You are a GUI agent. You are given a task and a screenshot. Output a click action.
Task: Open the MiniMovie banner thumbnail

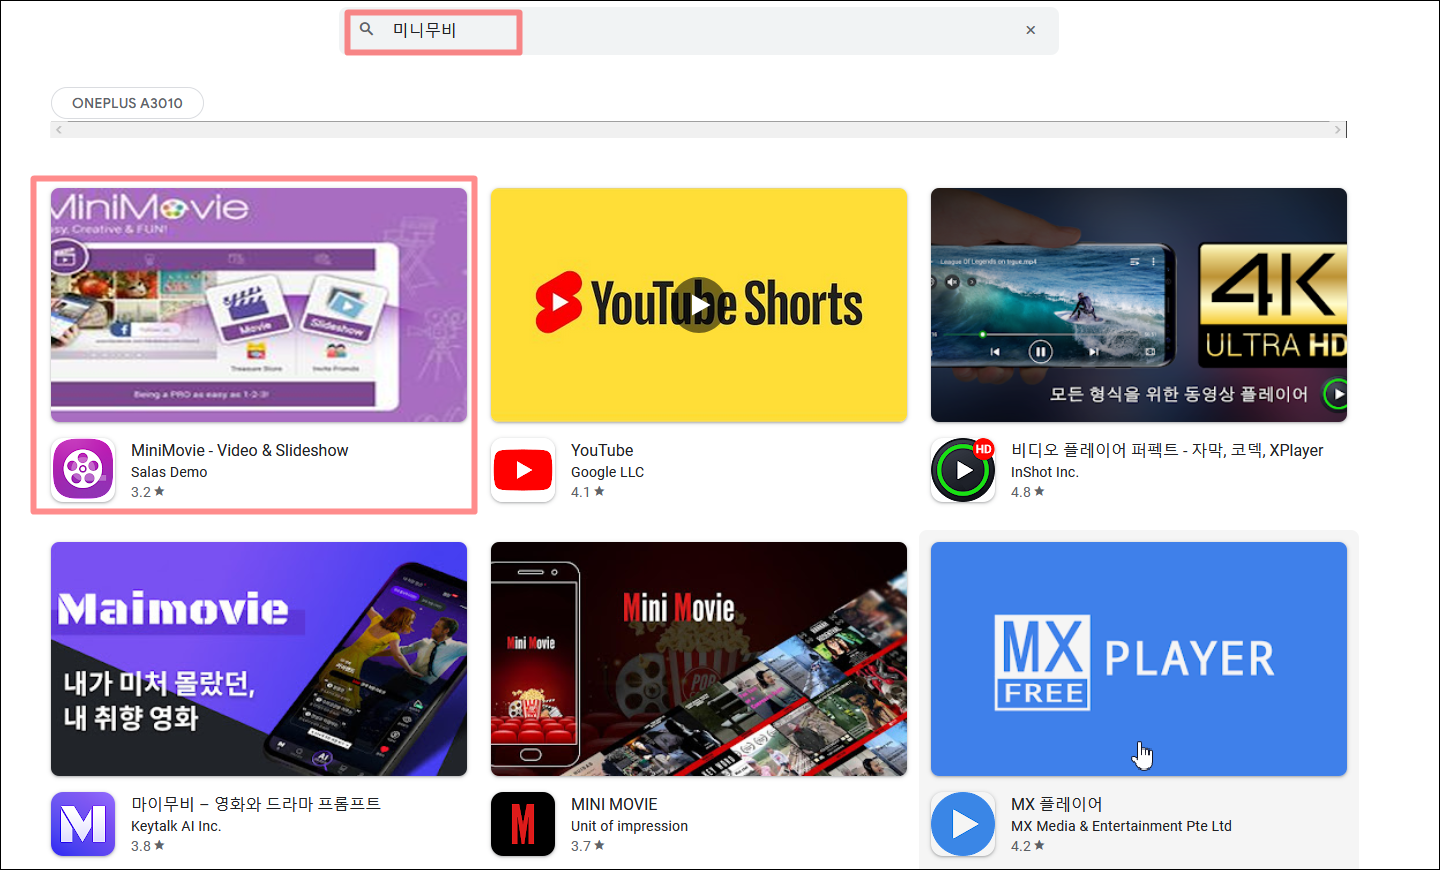[259, 305]
